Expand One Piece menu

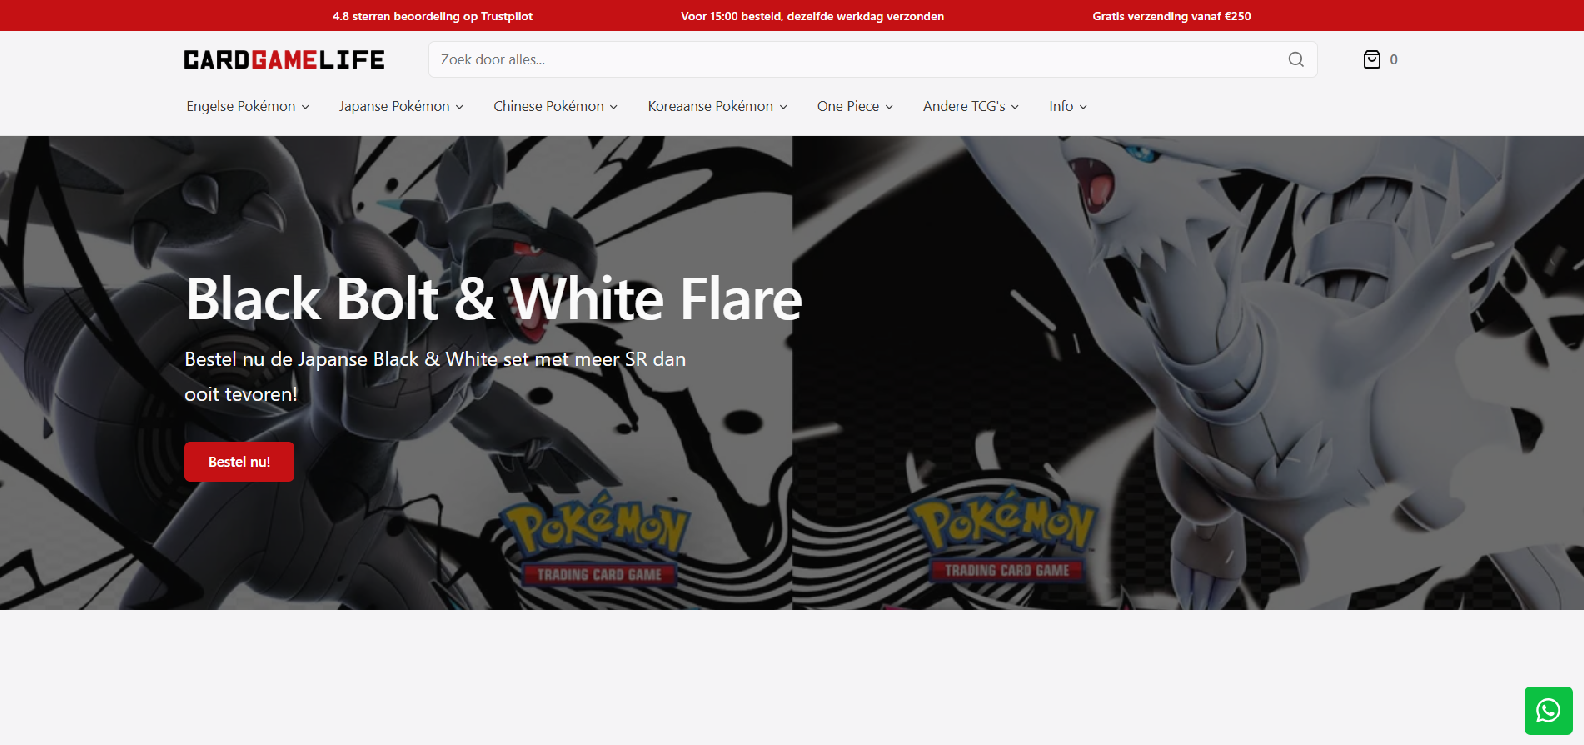855,106
